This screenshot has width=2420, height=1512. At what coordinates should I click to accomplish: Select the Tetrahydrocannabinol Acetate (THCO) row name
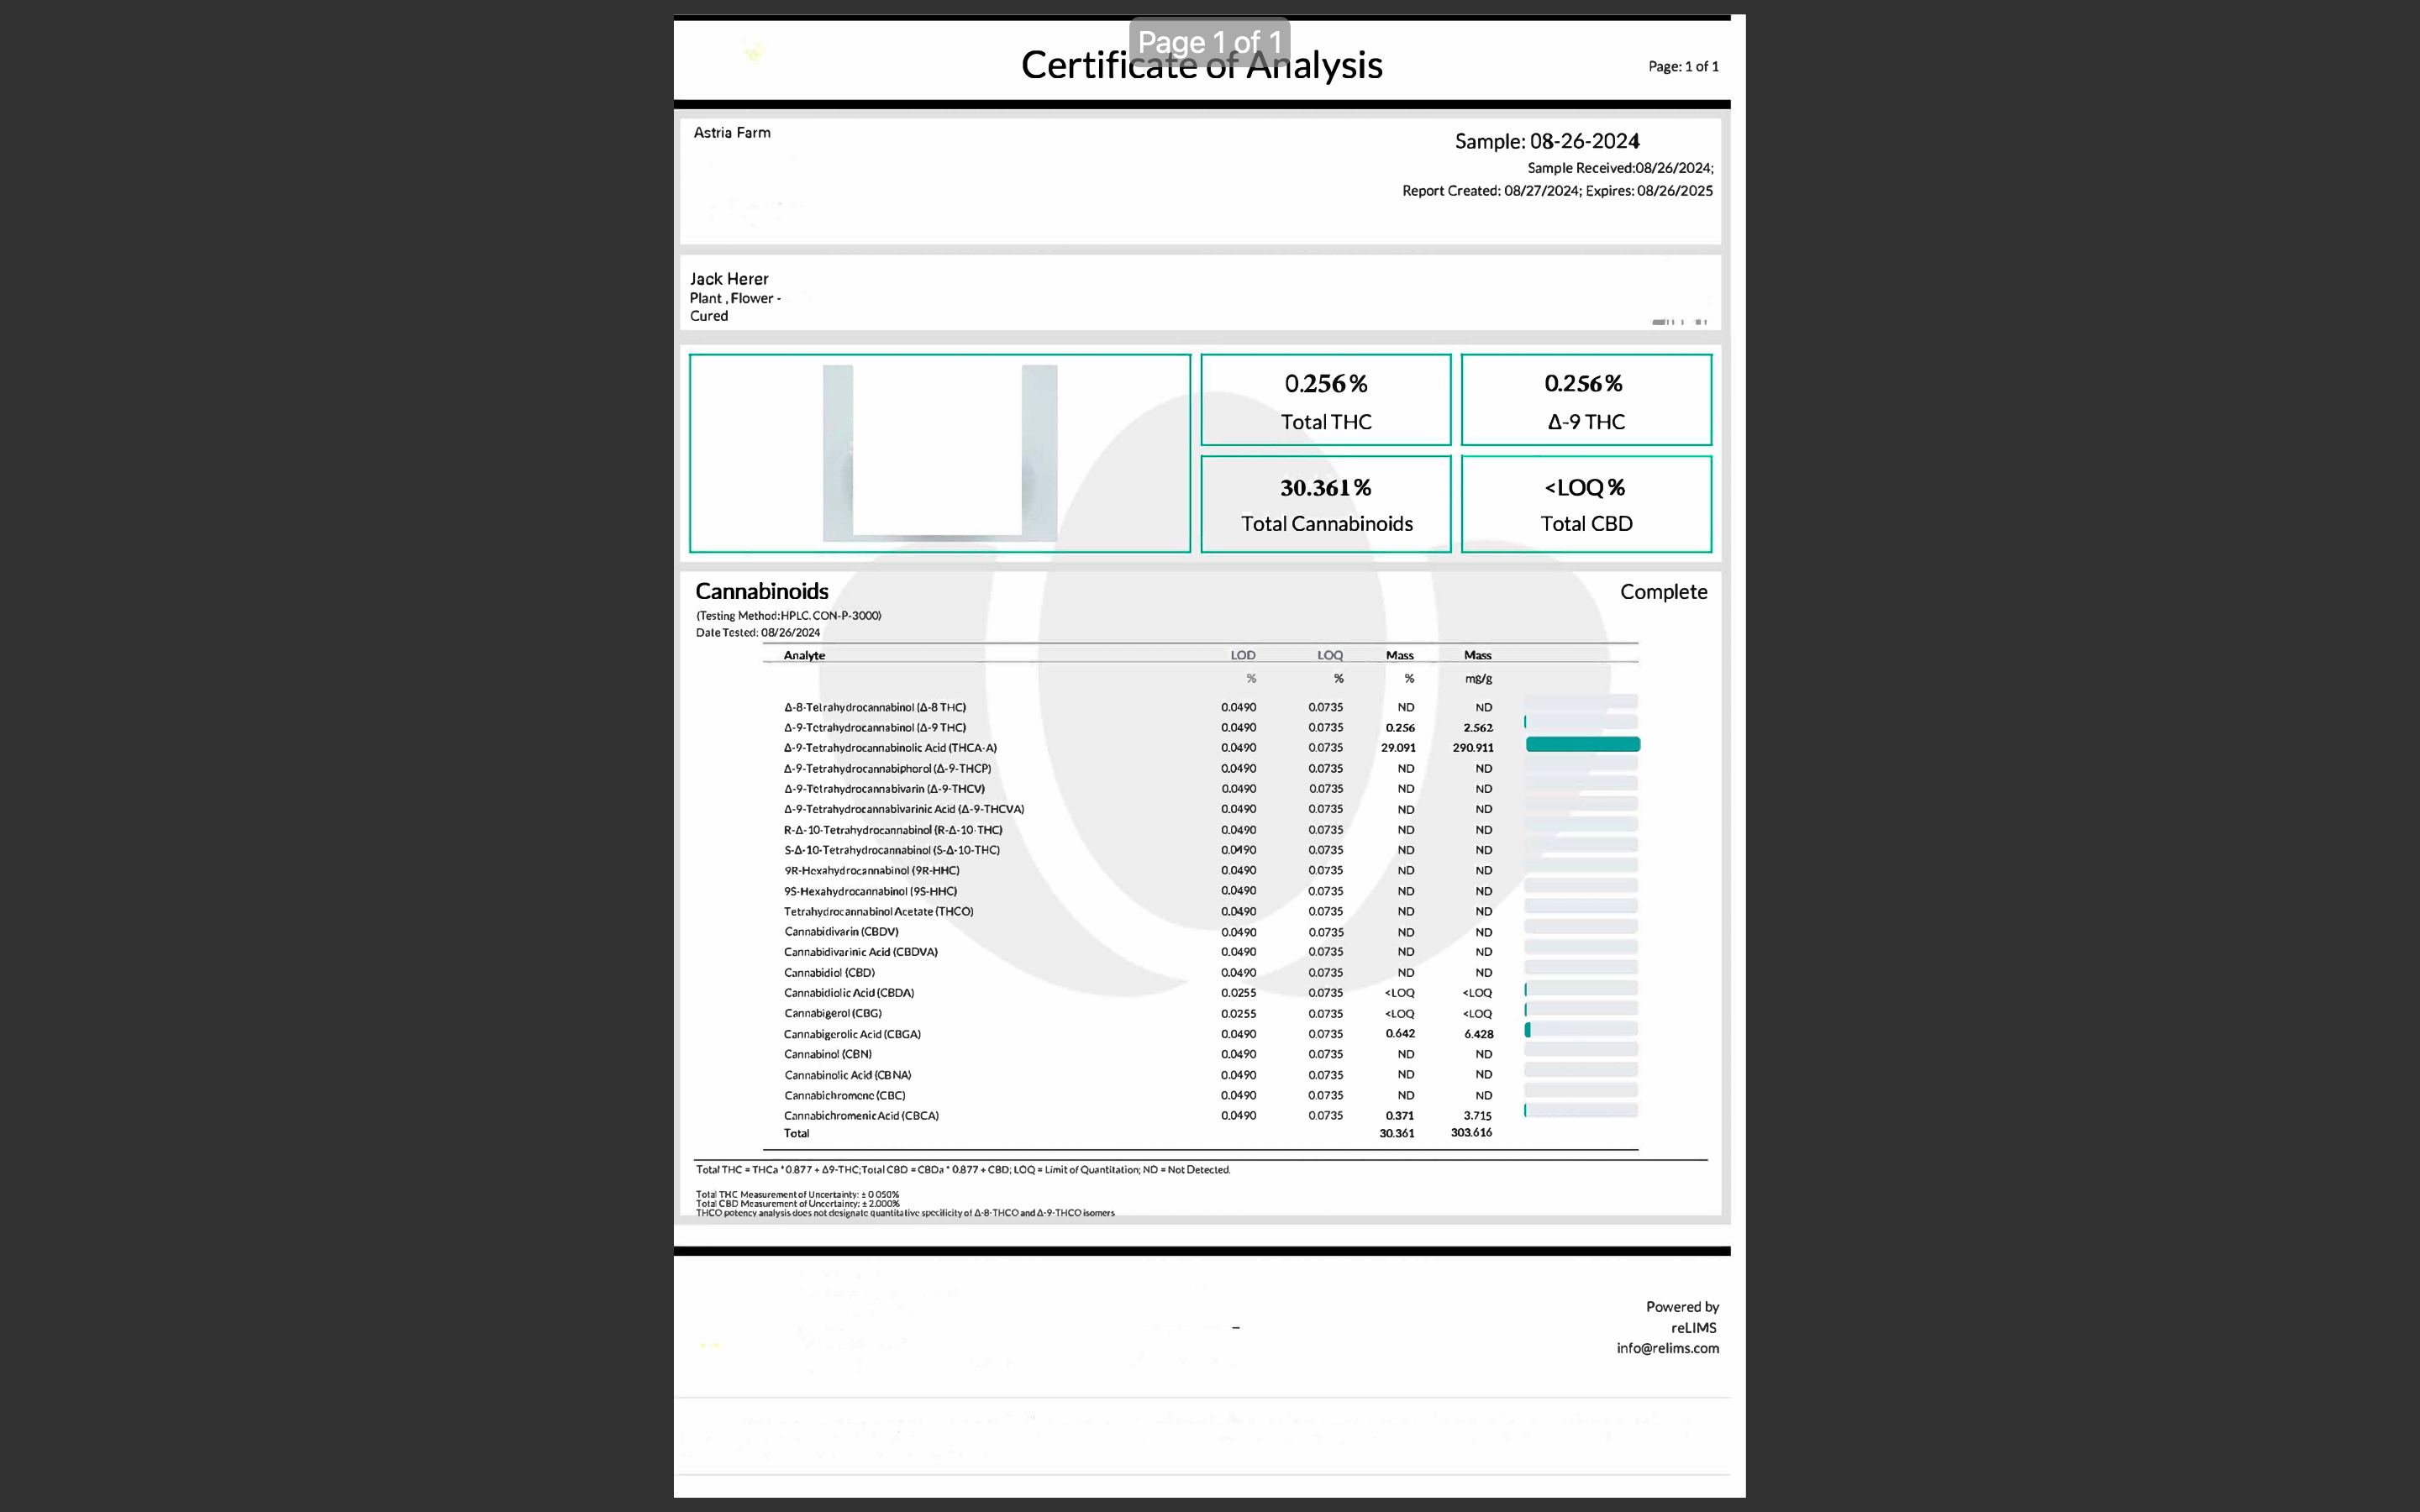point(878,912)
